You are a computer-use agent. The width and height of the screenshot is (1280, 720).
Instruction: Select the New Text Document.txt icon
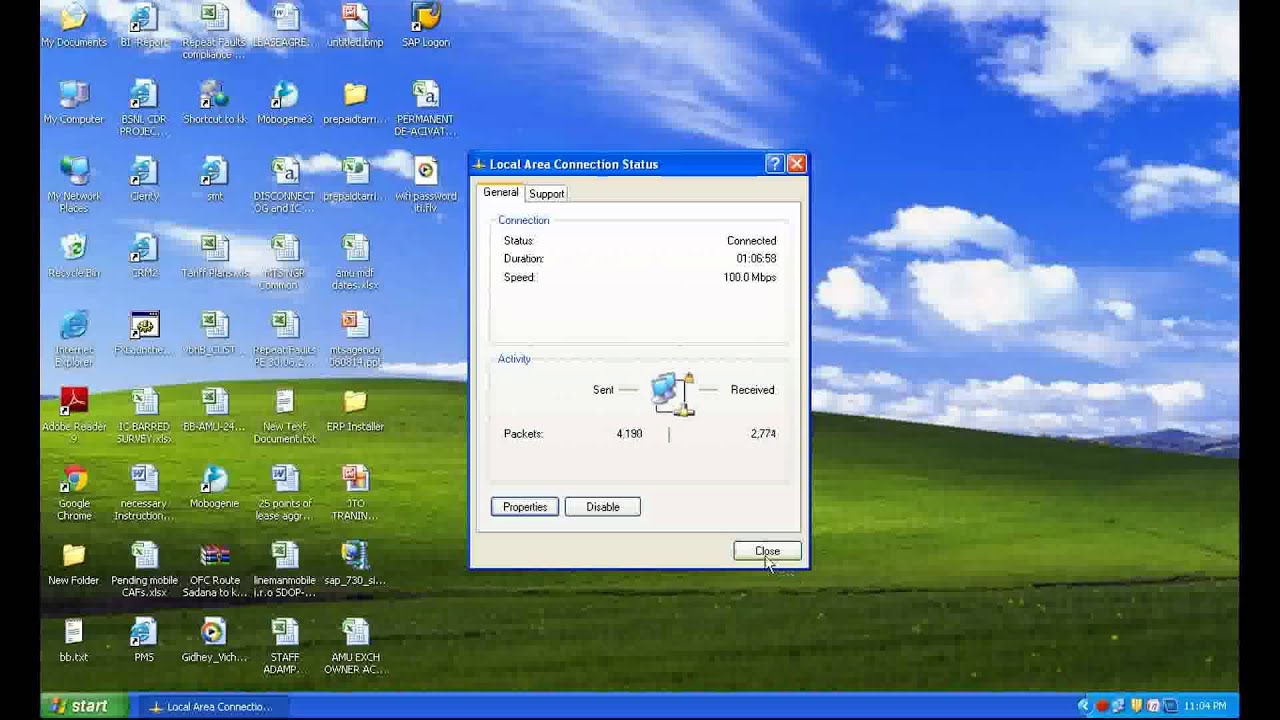click(285, 415)
